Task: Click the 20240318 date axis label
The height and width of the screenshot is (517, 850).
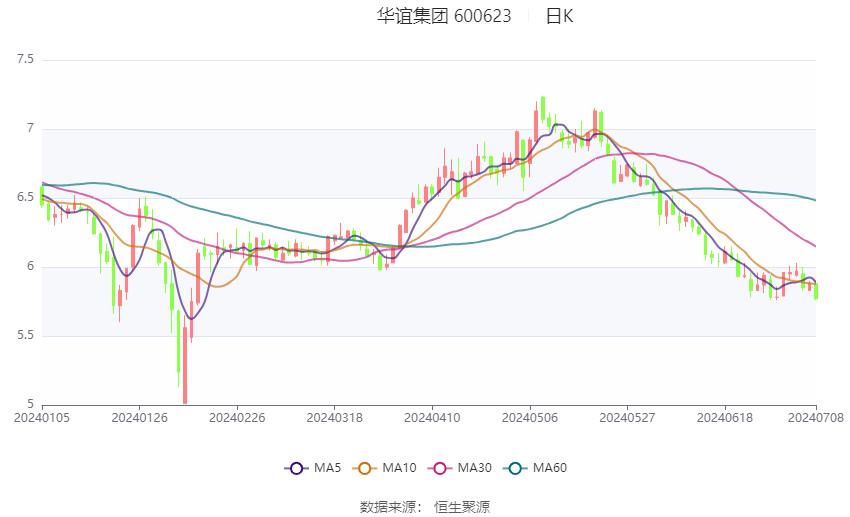Action: tap(334, 418)
